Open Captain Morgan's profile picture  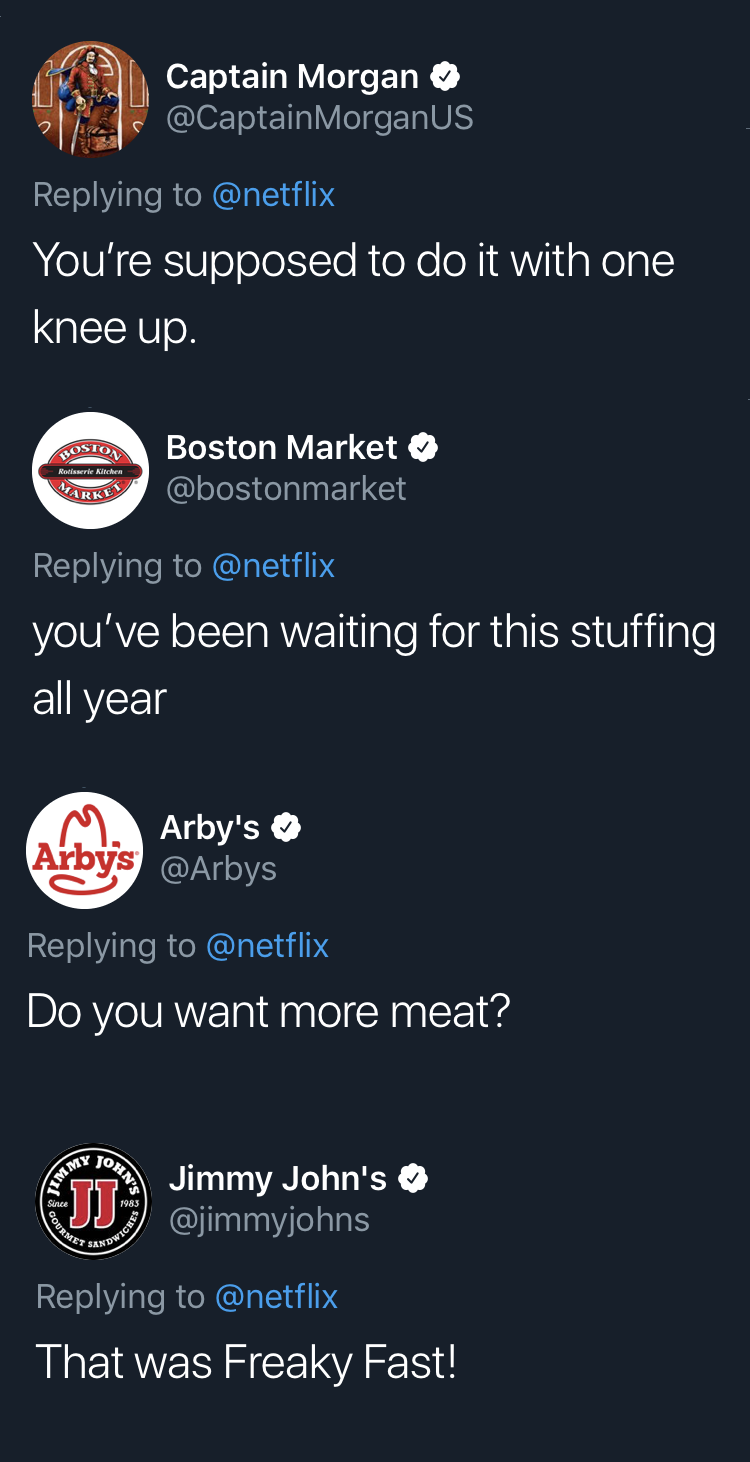pyautogui.click(x=91, y=98)
